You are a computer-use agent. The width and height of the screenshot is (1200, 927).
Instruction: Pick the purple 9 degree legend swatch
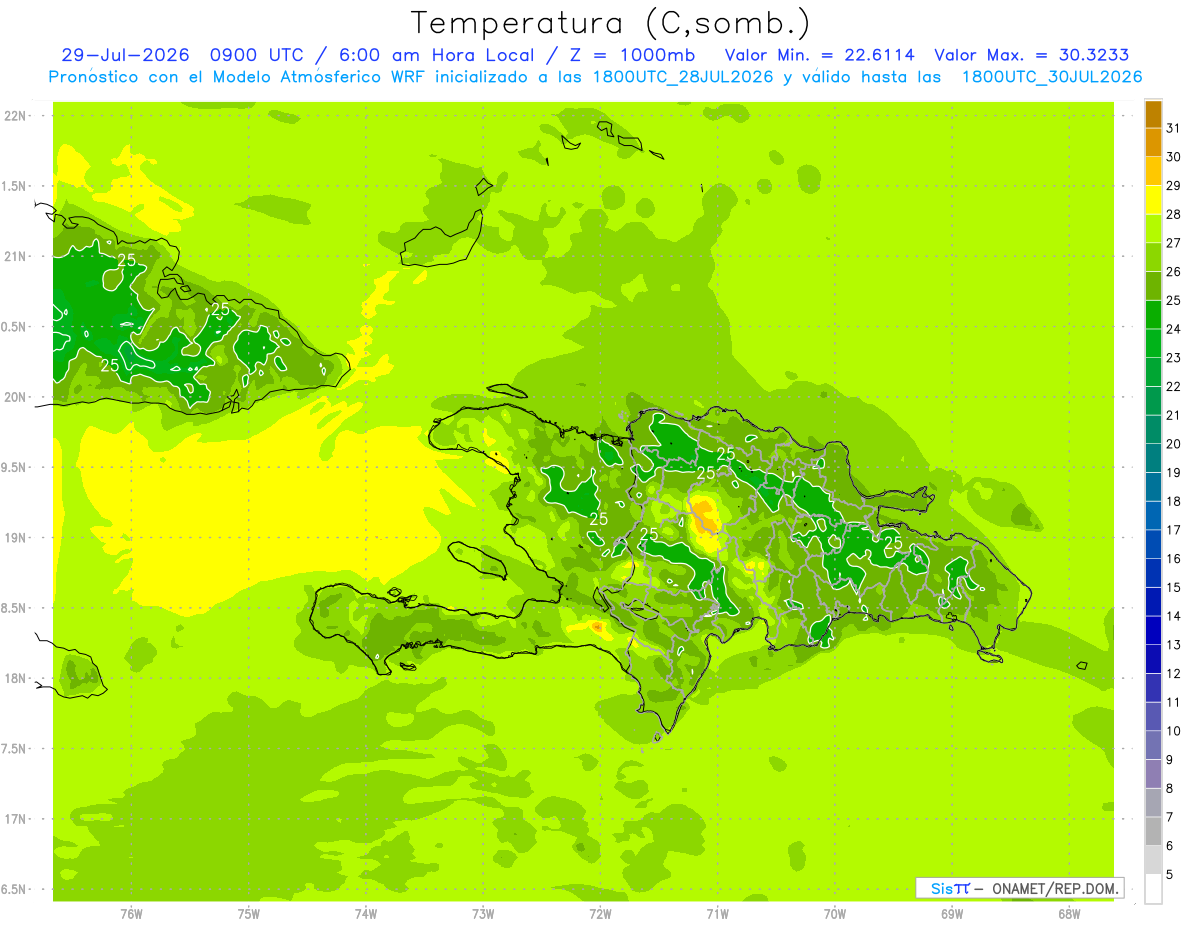[1153, 746]
